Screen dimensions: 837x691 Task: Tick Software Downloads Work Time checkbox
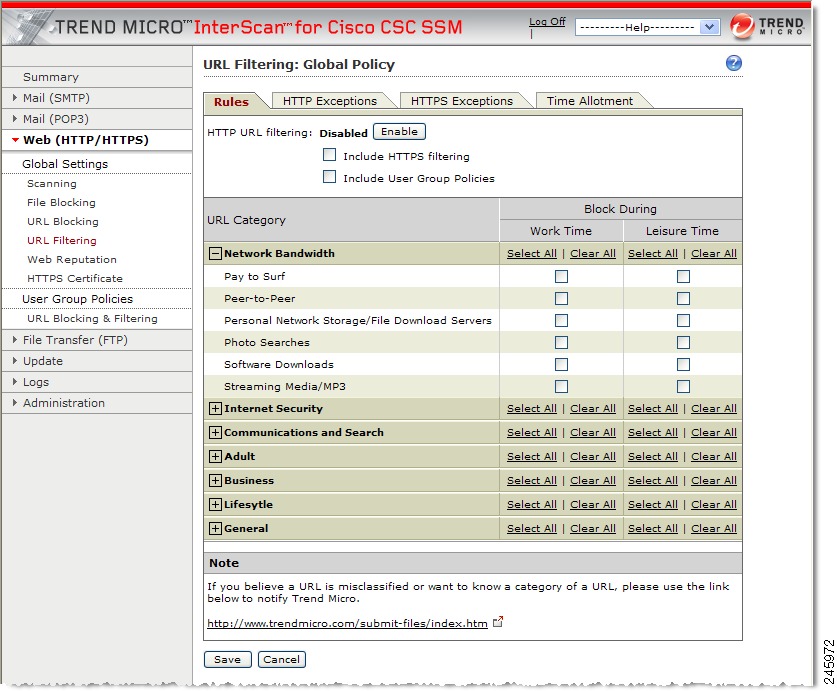click(x=561, y=364)
